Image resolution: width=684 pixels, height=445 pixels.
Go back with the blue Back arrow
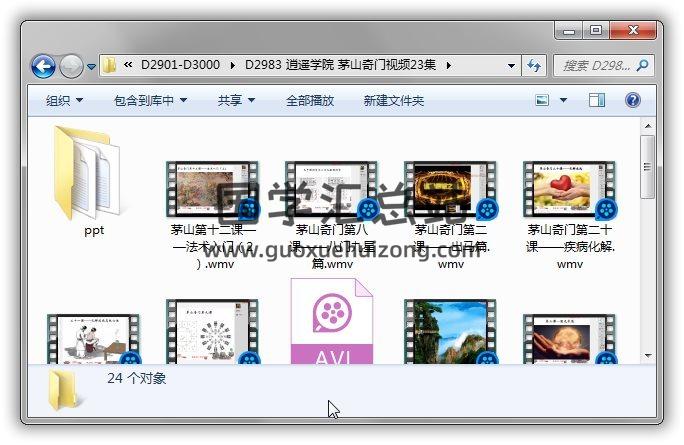click(x=43, y=66)
